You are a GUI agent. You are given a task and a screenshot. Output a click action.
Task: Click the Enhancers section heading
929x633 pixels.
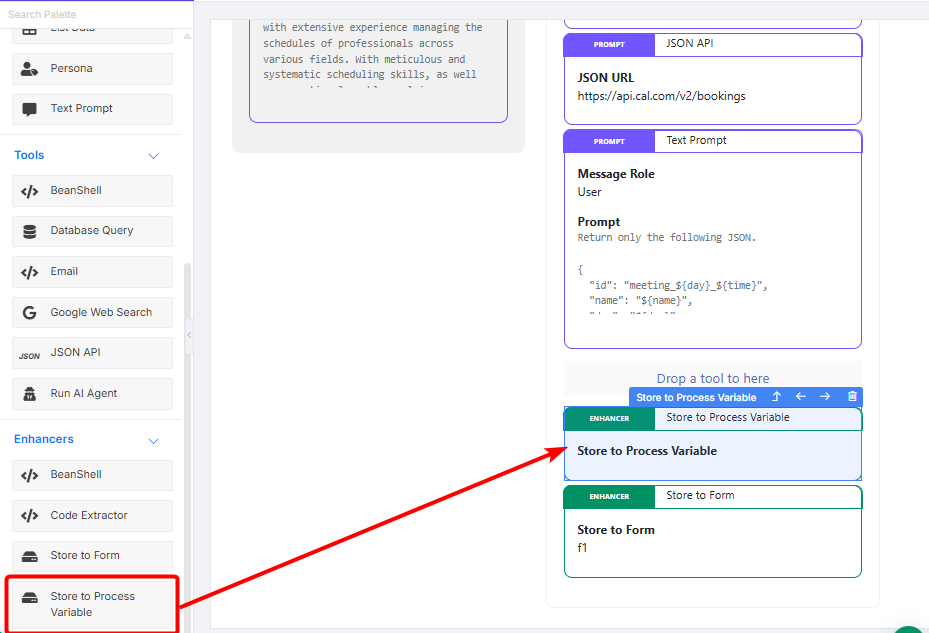point(44,439)
